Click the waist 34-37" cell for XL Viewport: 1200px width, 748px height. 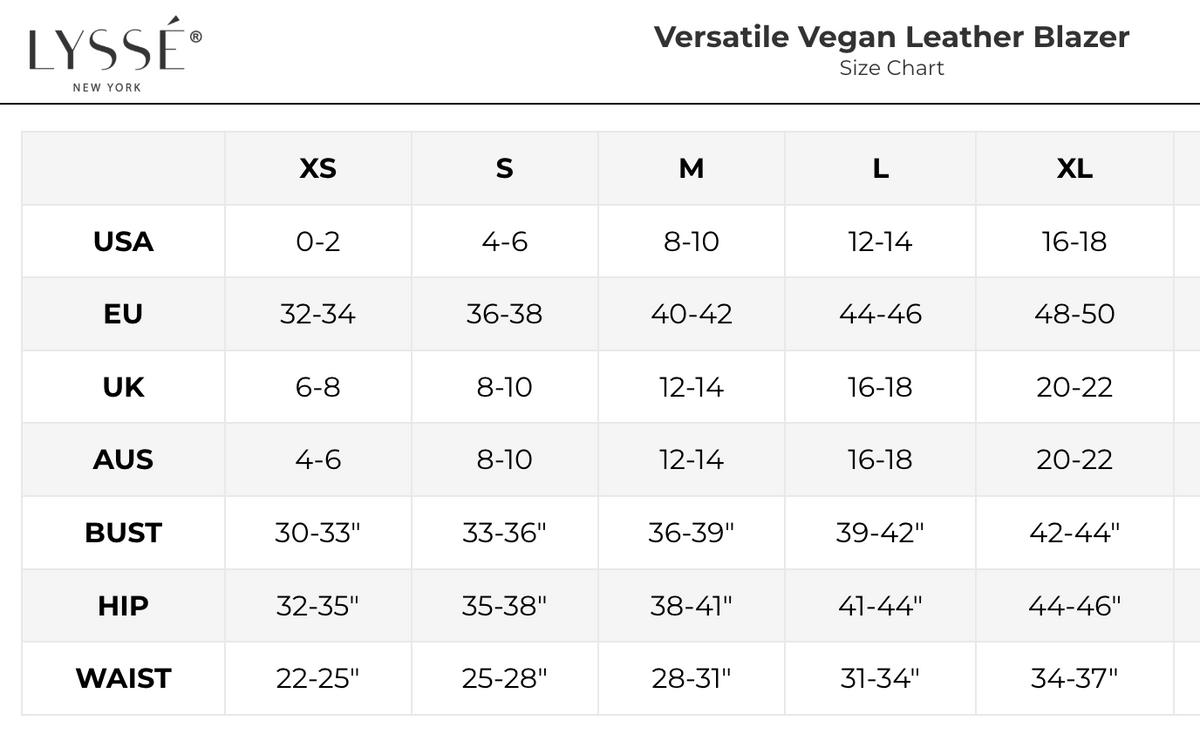(1074, 679)
